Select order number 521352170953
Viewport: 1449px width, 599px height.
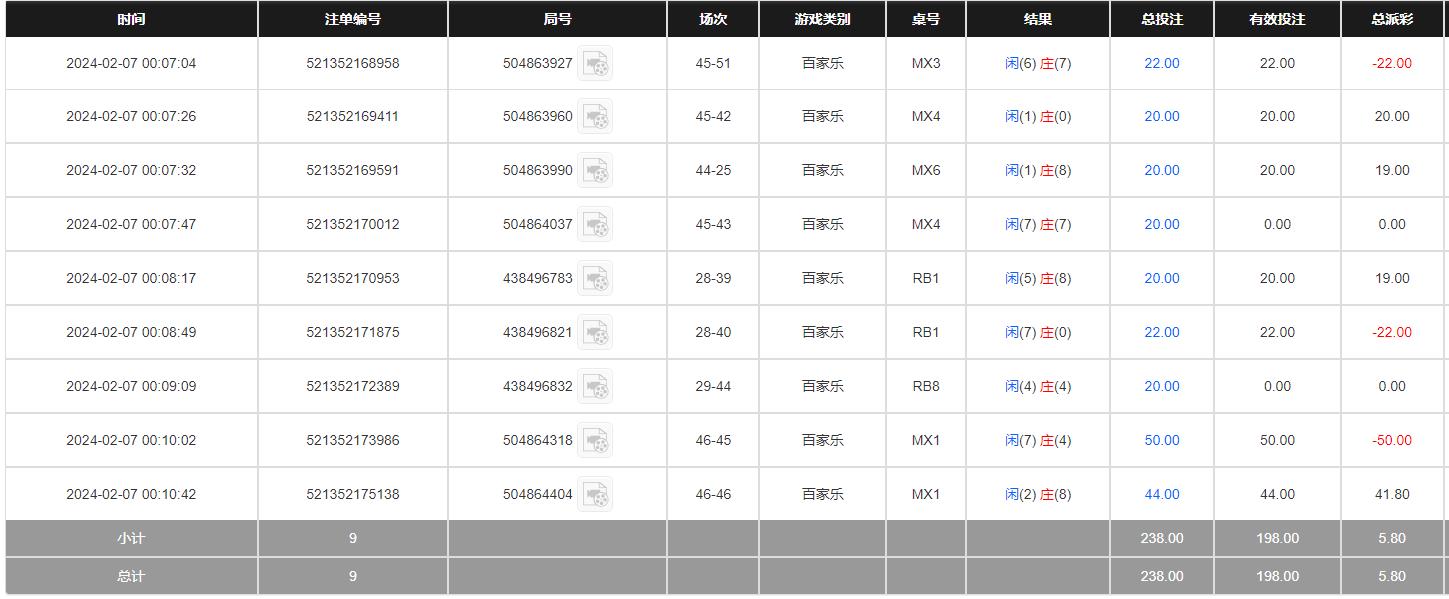[x=353, y=278]
